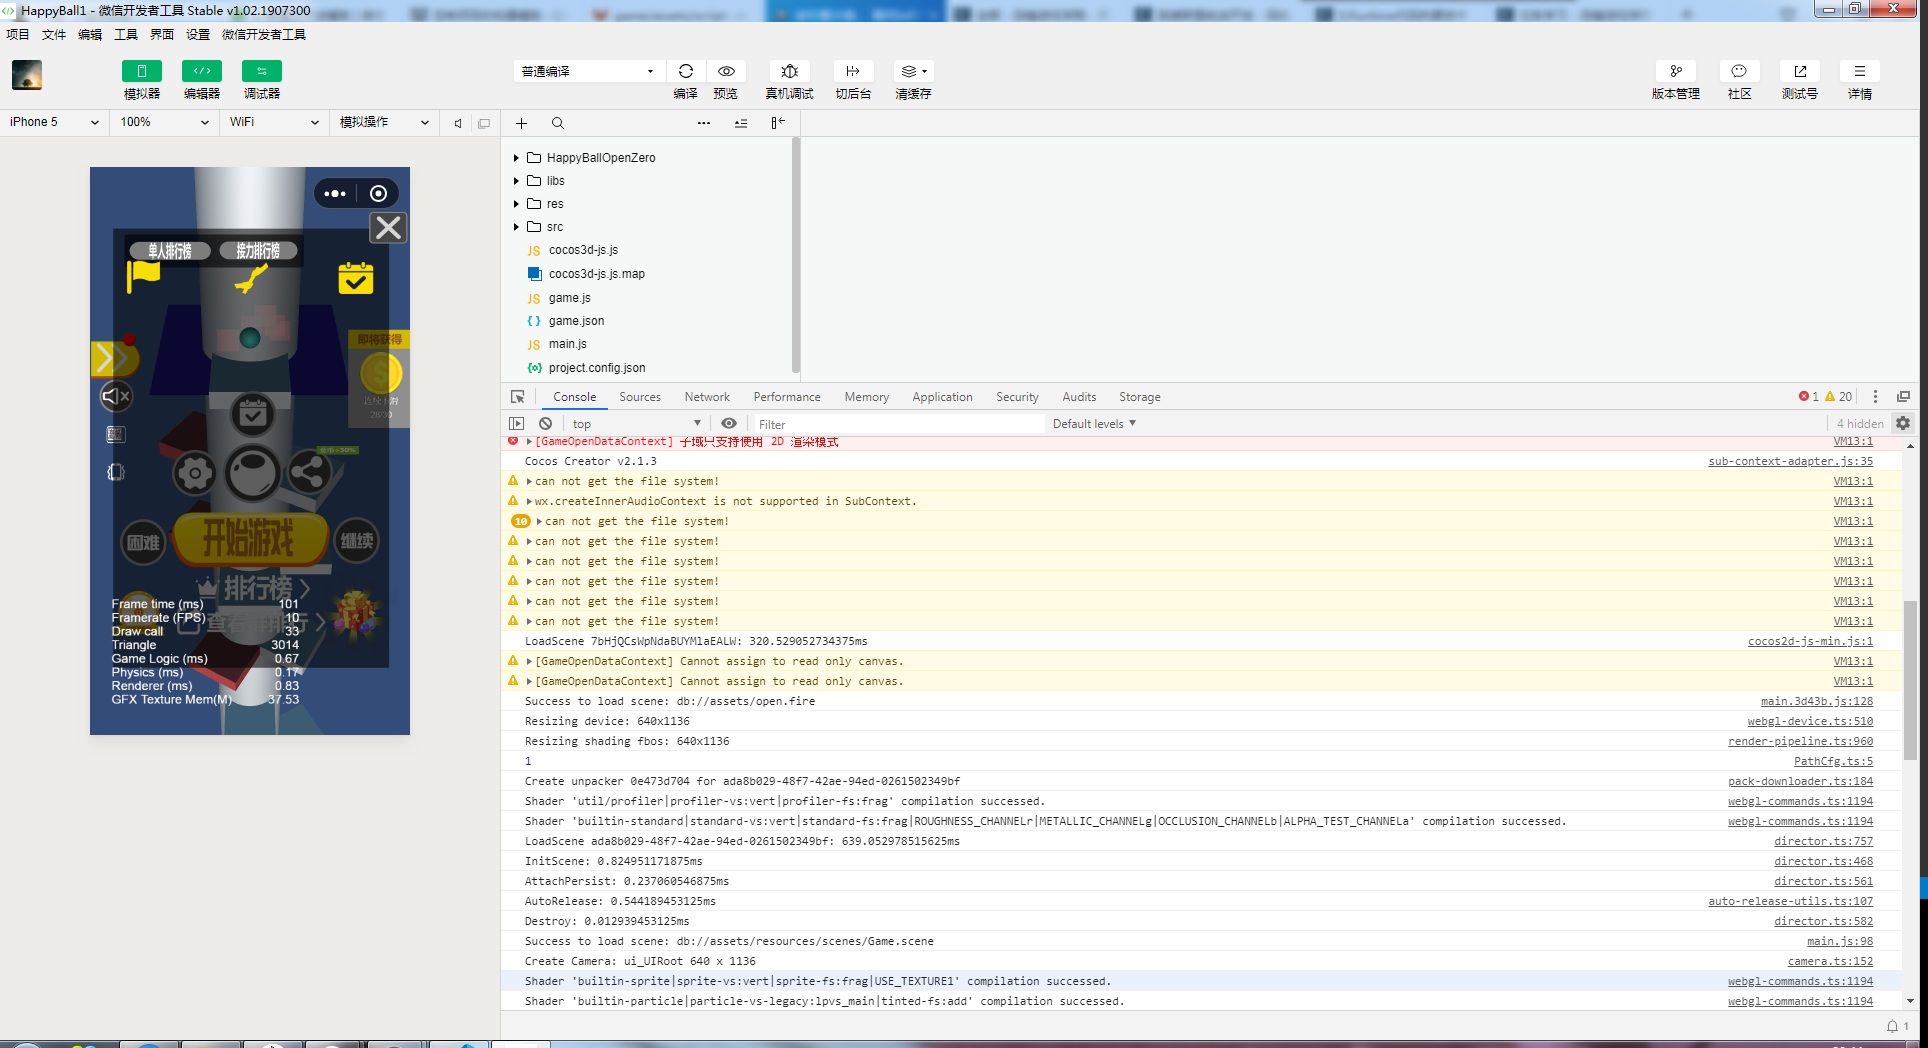This screenshot has width=1928, height=1048.
Task: Click the 预览 preview eye icon
Action: pyautogui.click(x=726, y=71)
